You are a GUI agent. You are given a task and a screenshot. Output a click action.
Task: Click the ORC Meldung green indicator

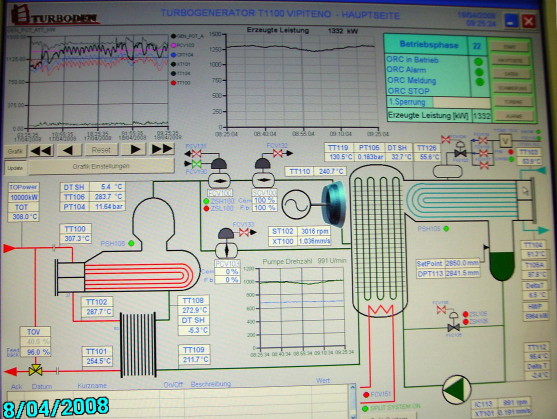tap(480, 82)
